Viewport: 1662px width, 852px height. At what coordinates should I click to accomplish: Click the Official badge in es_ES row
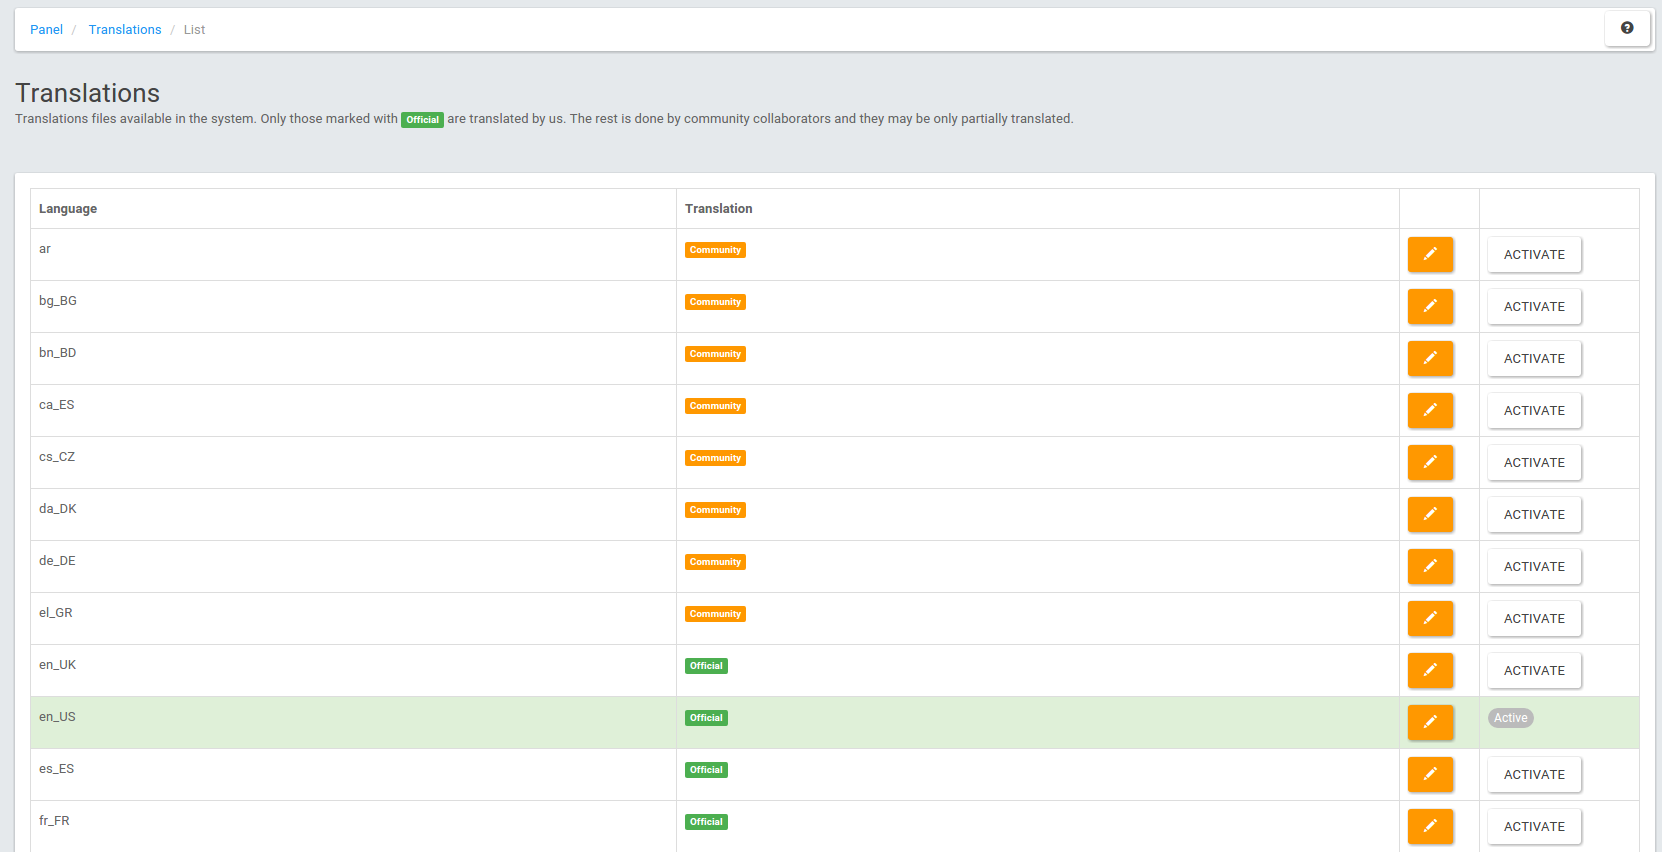(x=706, y=770)
